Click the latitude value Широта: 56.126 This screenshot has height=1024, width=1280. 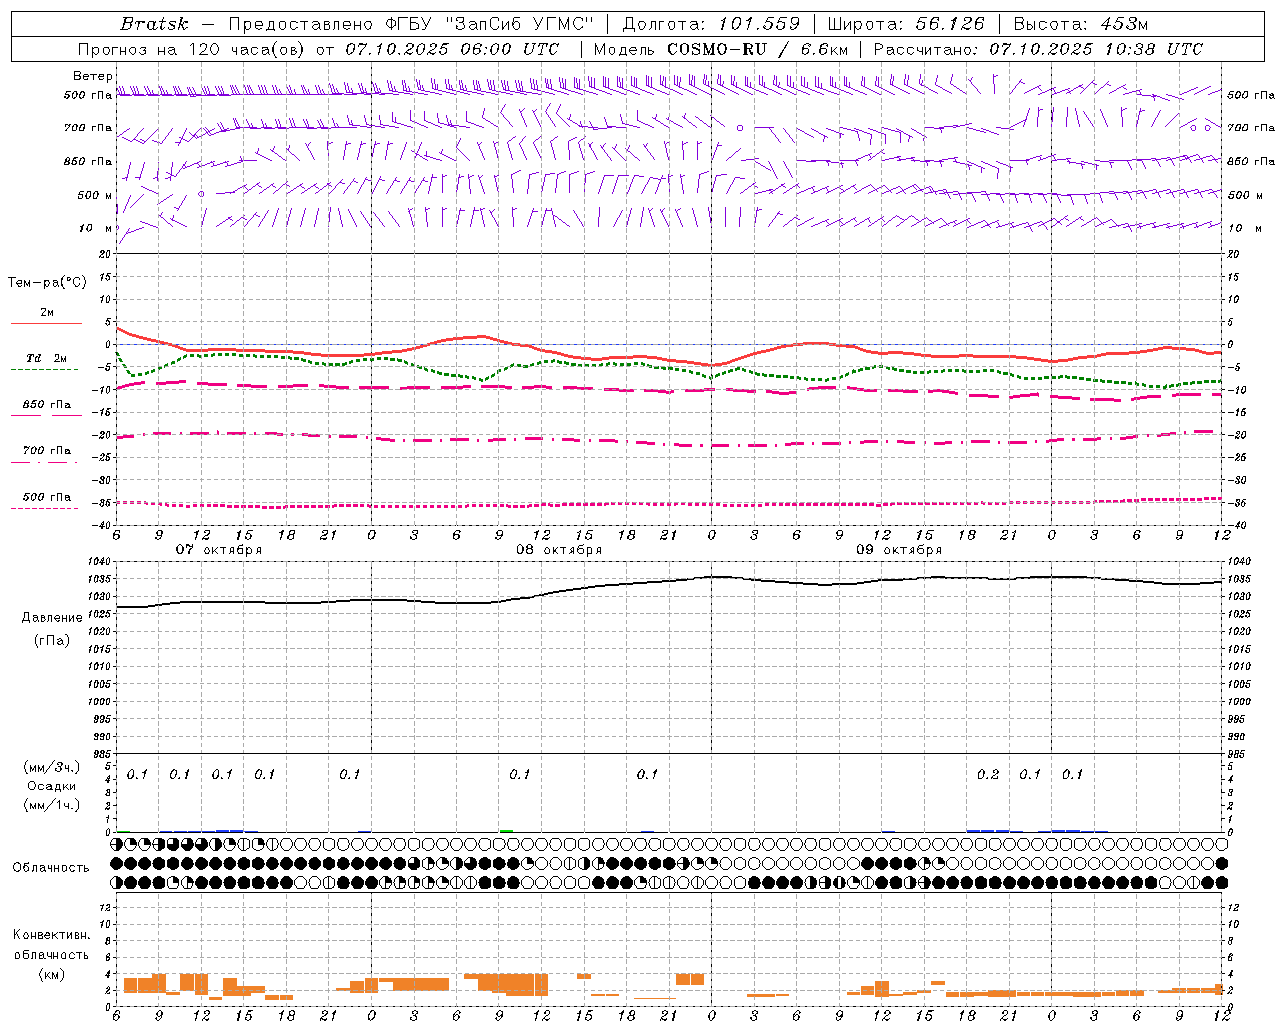(906, 24)
